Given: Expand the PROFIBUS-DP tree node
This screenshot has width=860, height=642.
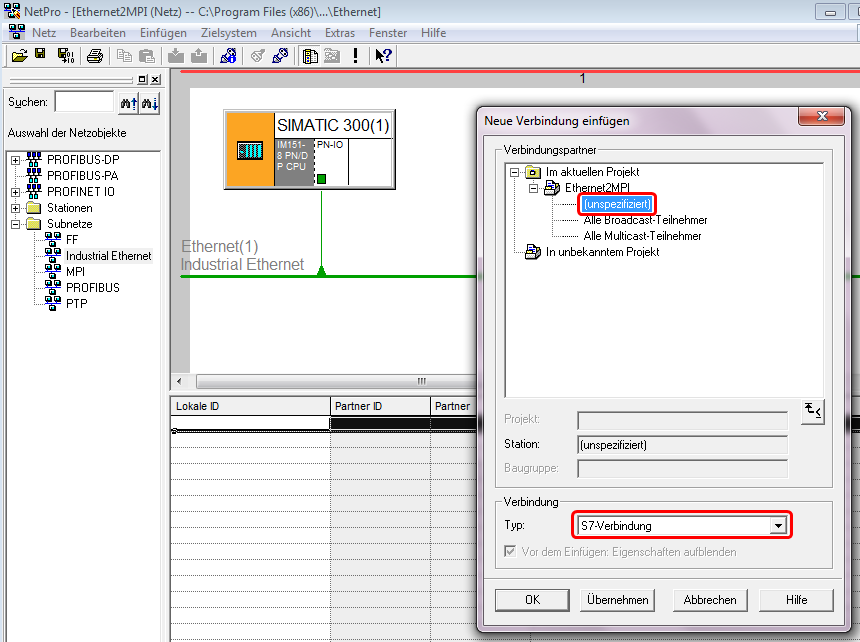Looking at the screenshot, I should tap(15, 160).
